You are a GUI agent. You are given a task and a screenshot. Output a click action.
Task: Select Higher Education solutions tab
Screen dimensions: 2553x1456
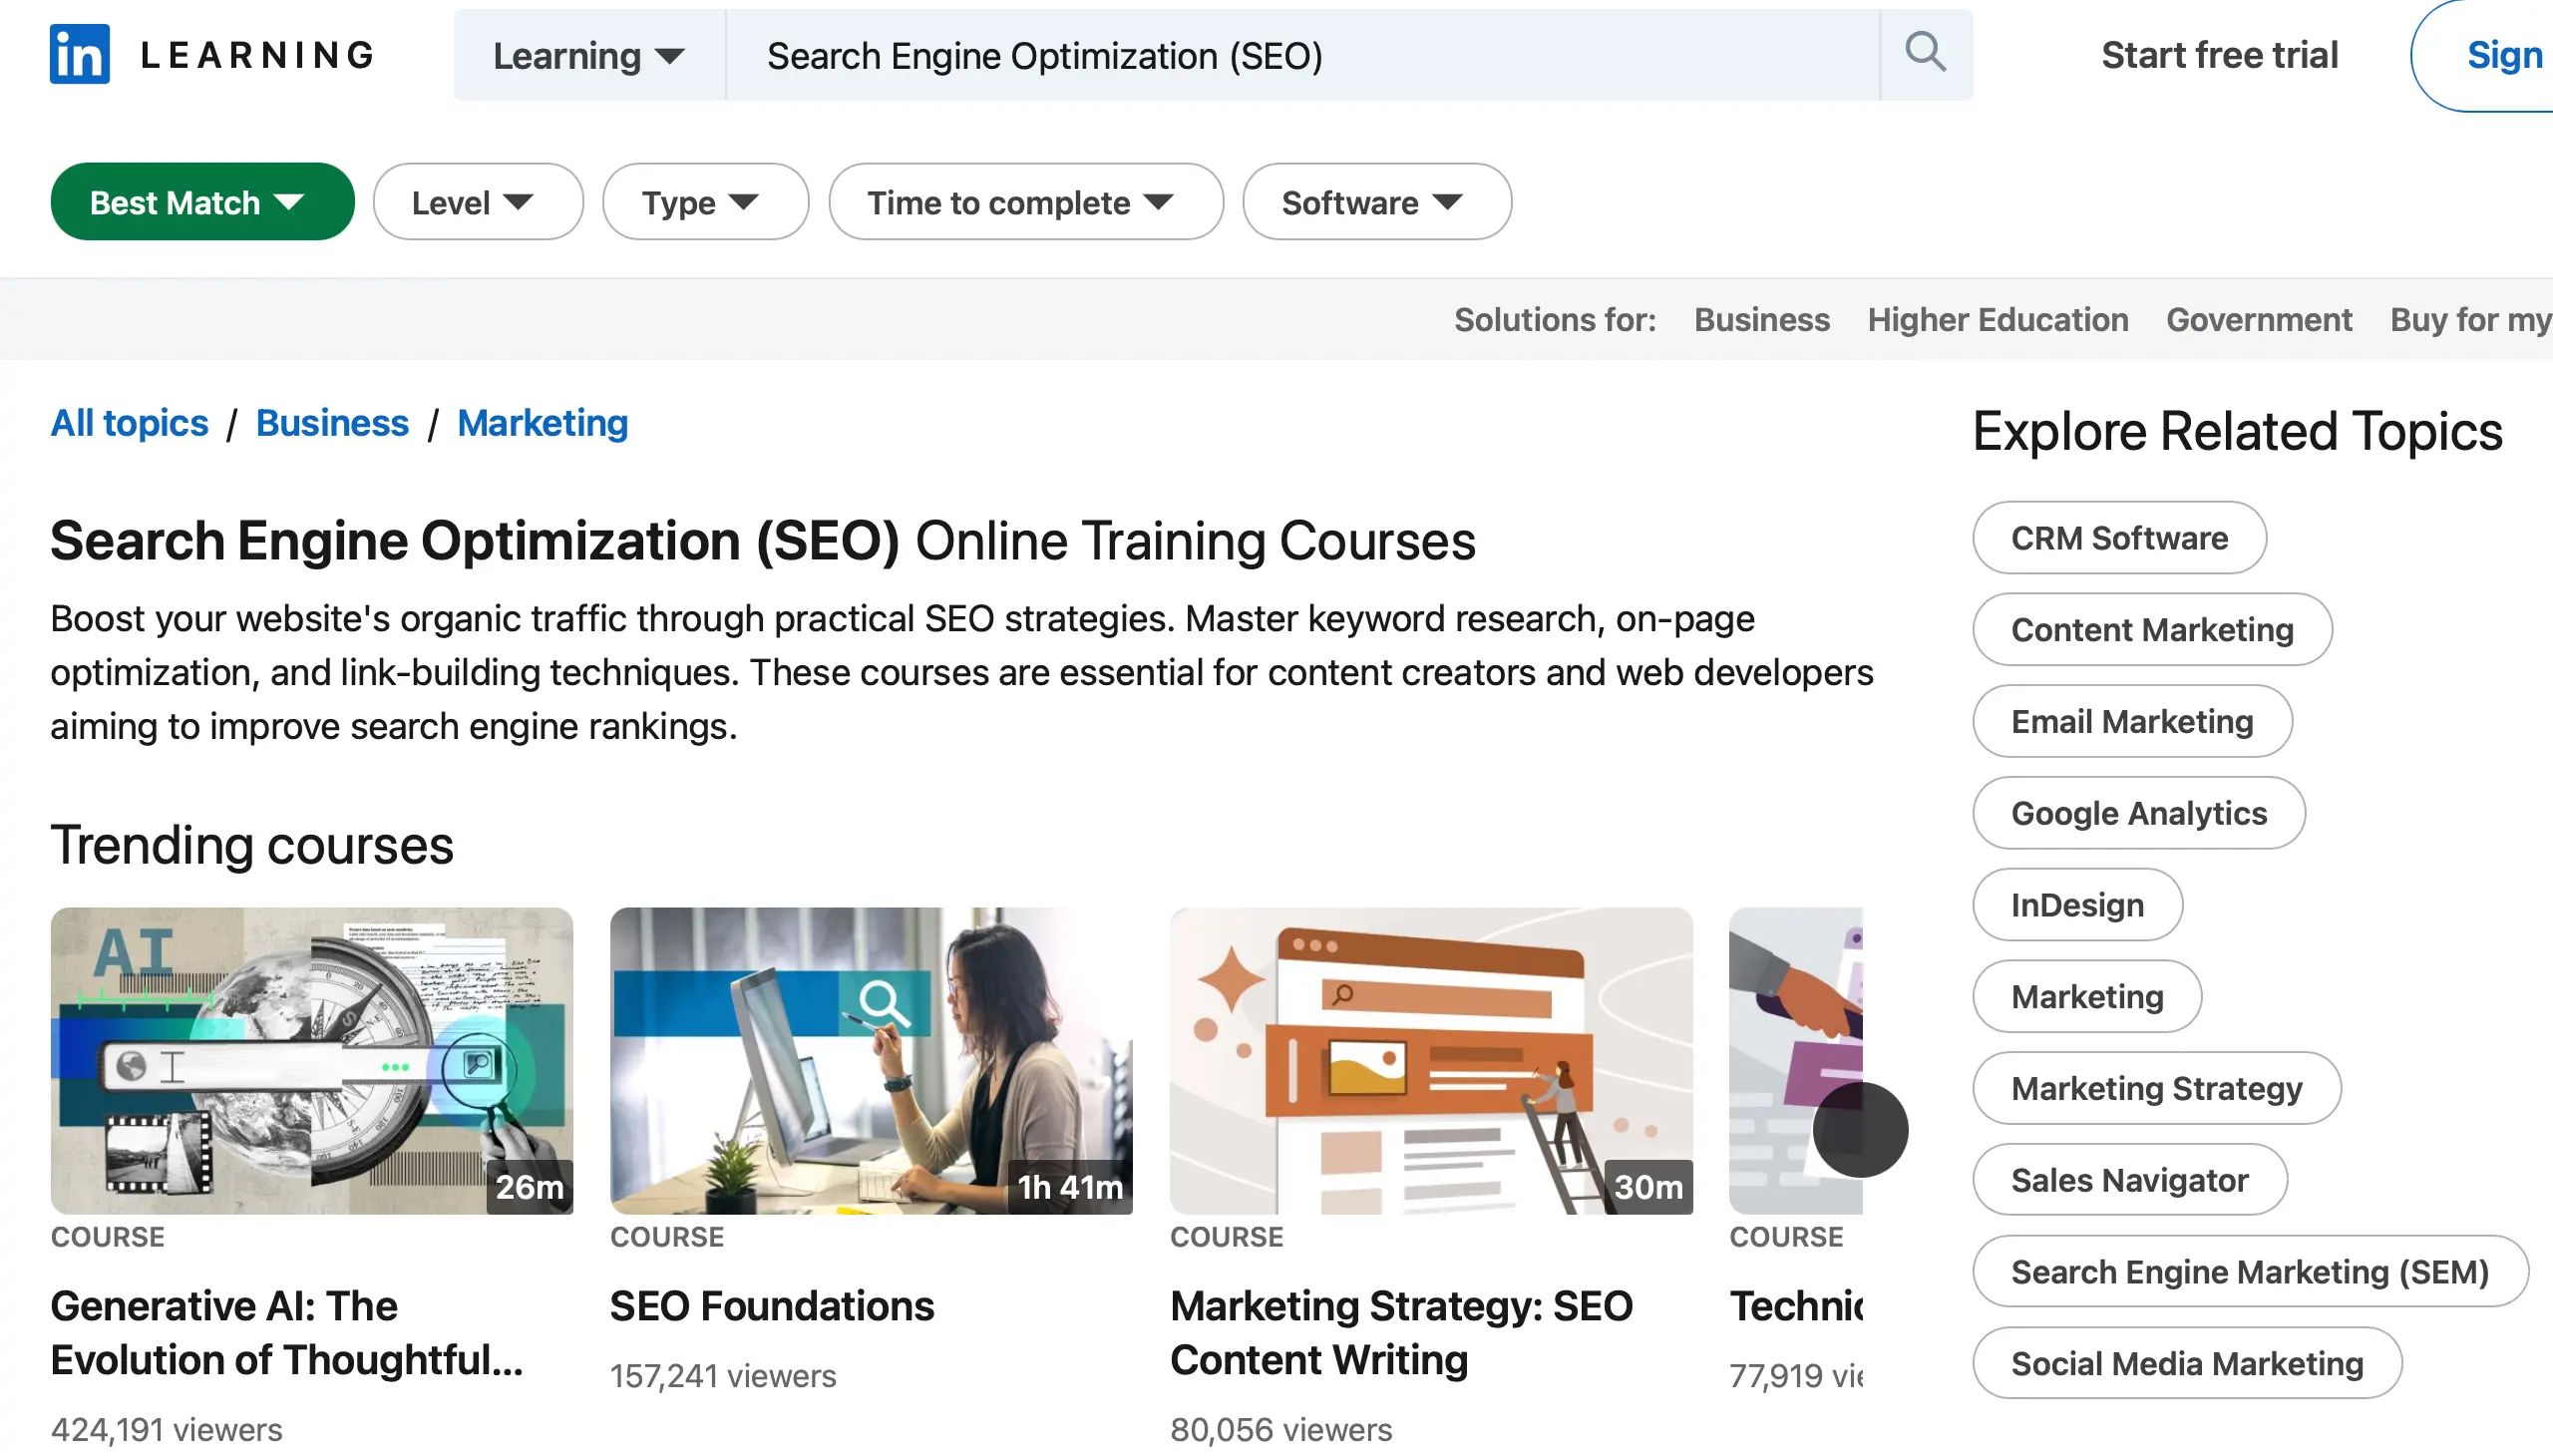(1997, 320)
